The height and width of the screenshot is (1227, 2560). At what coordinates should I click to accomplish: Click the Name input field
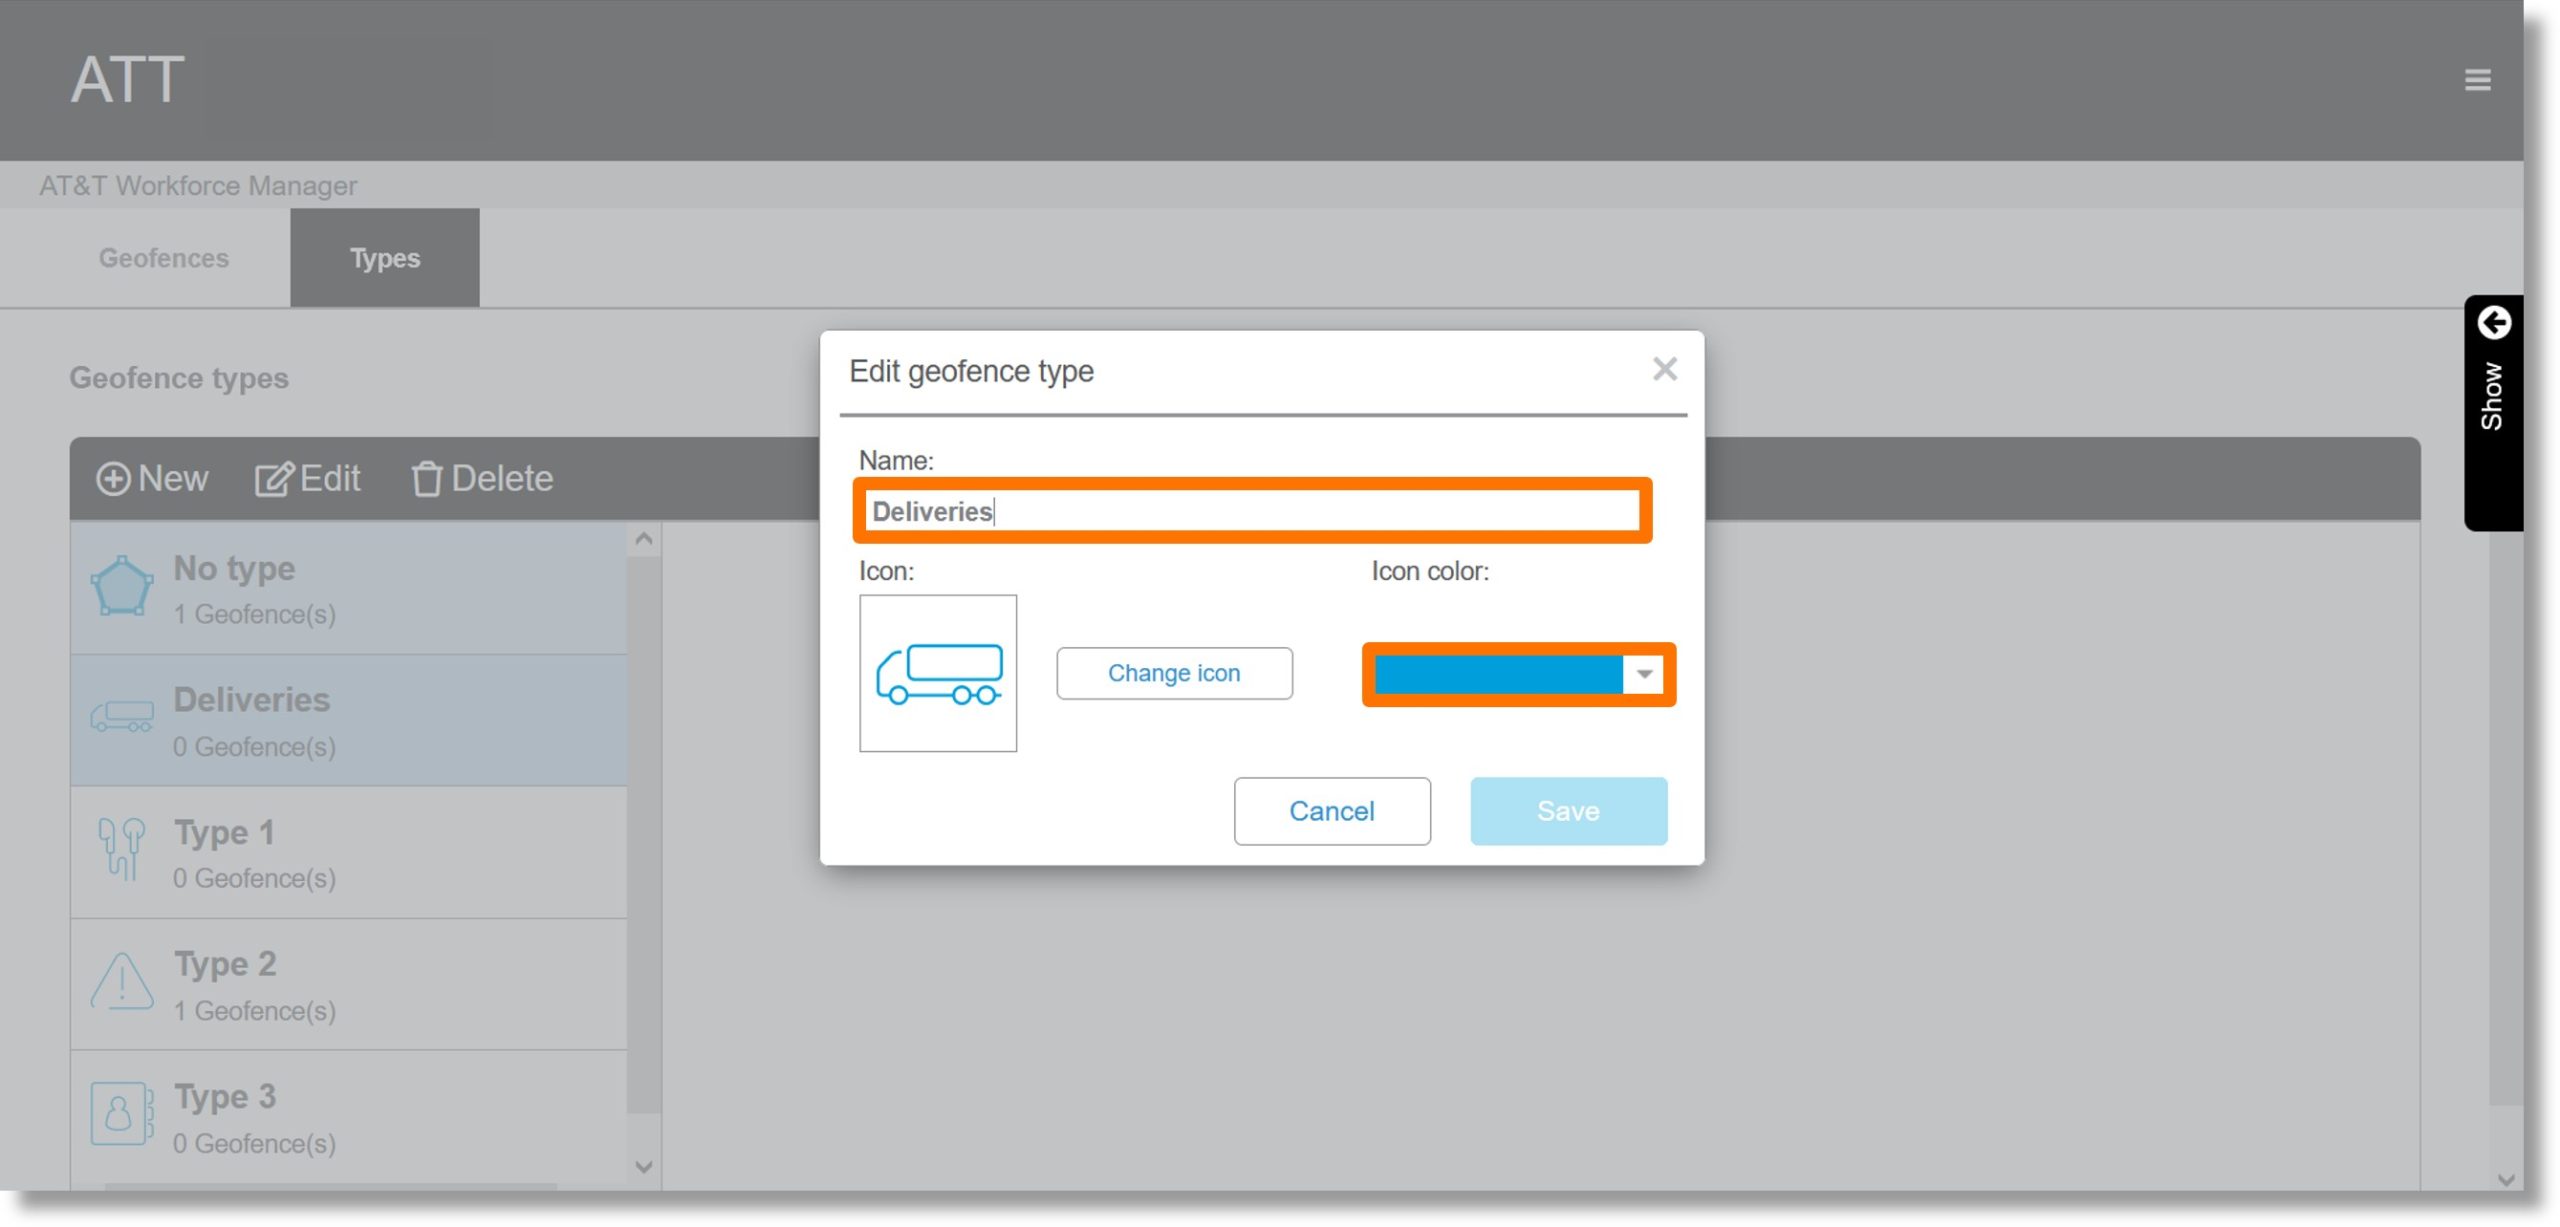click(x=1252, y=512)
